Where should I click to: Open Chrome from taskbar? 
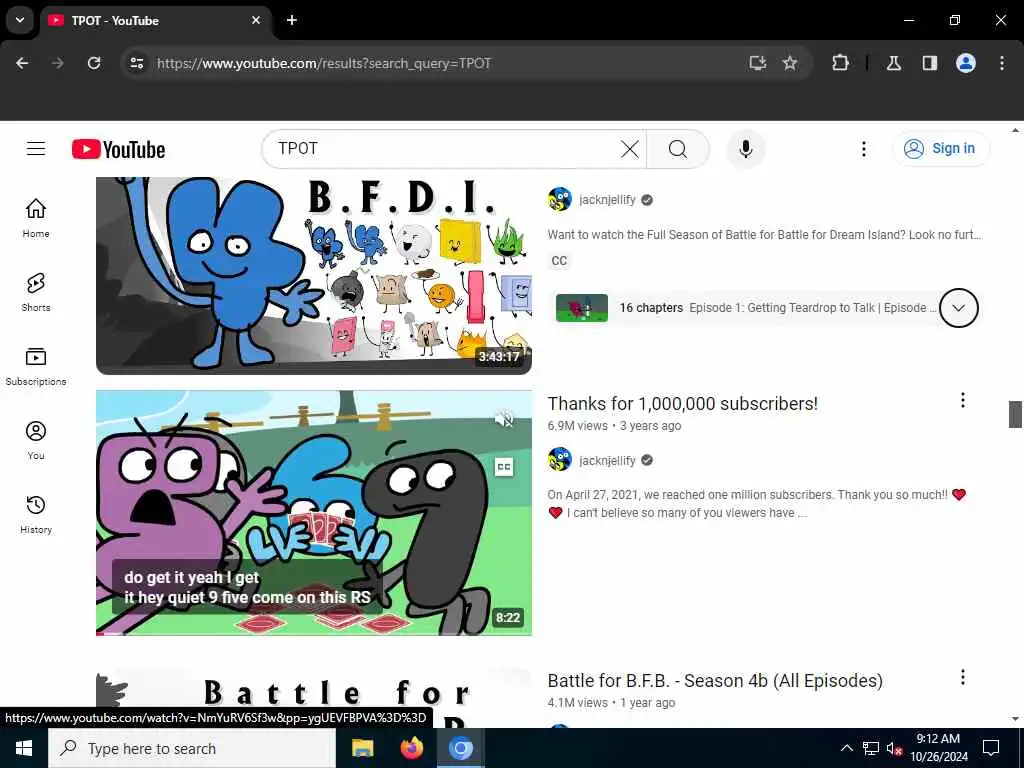(460, 748)
